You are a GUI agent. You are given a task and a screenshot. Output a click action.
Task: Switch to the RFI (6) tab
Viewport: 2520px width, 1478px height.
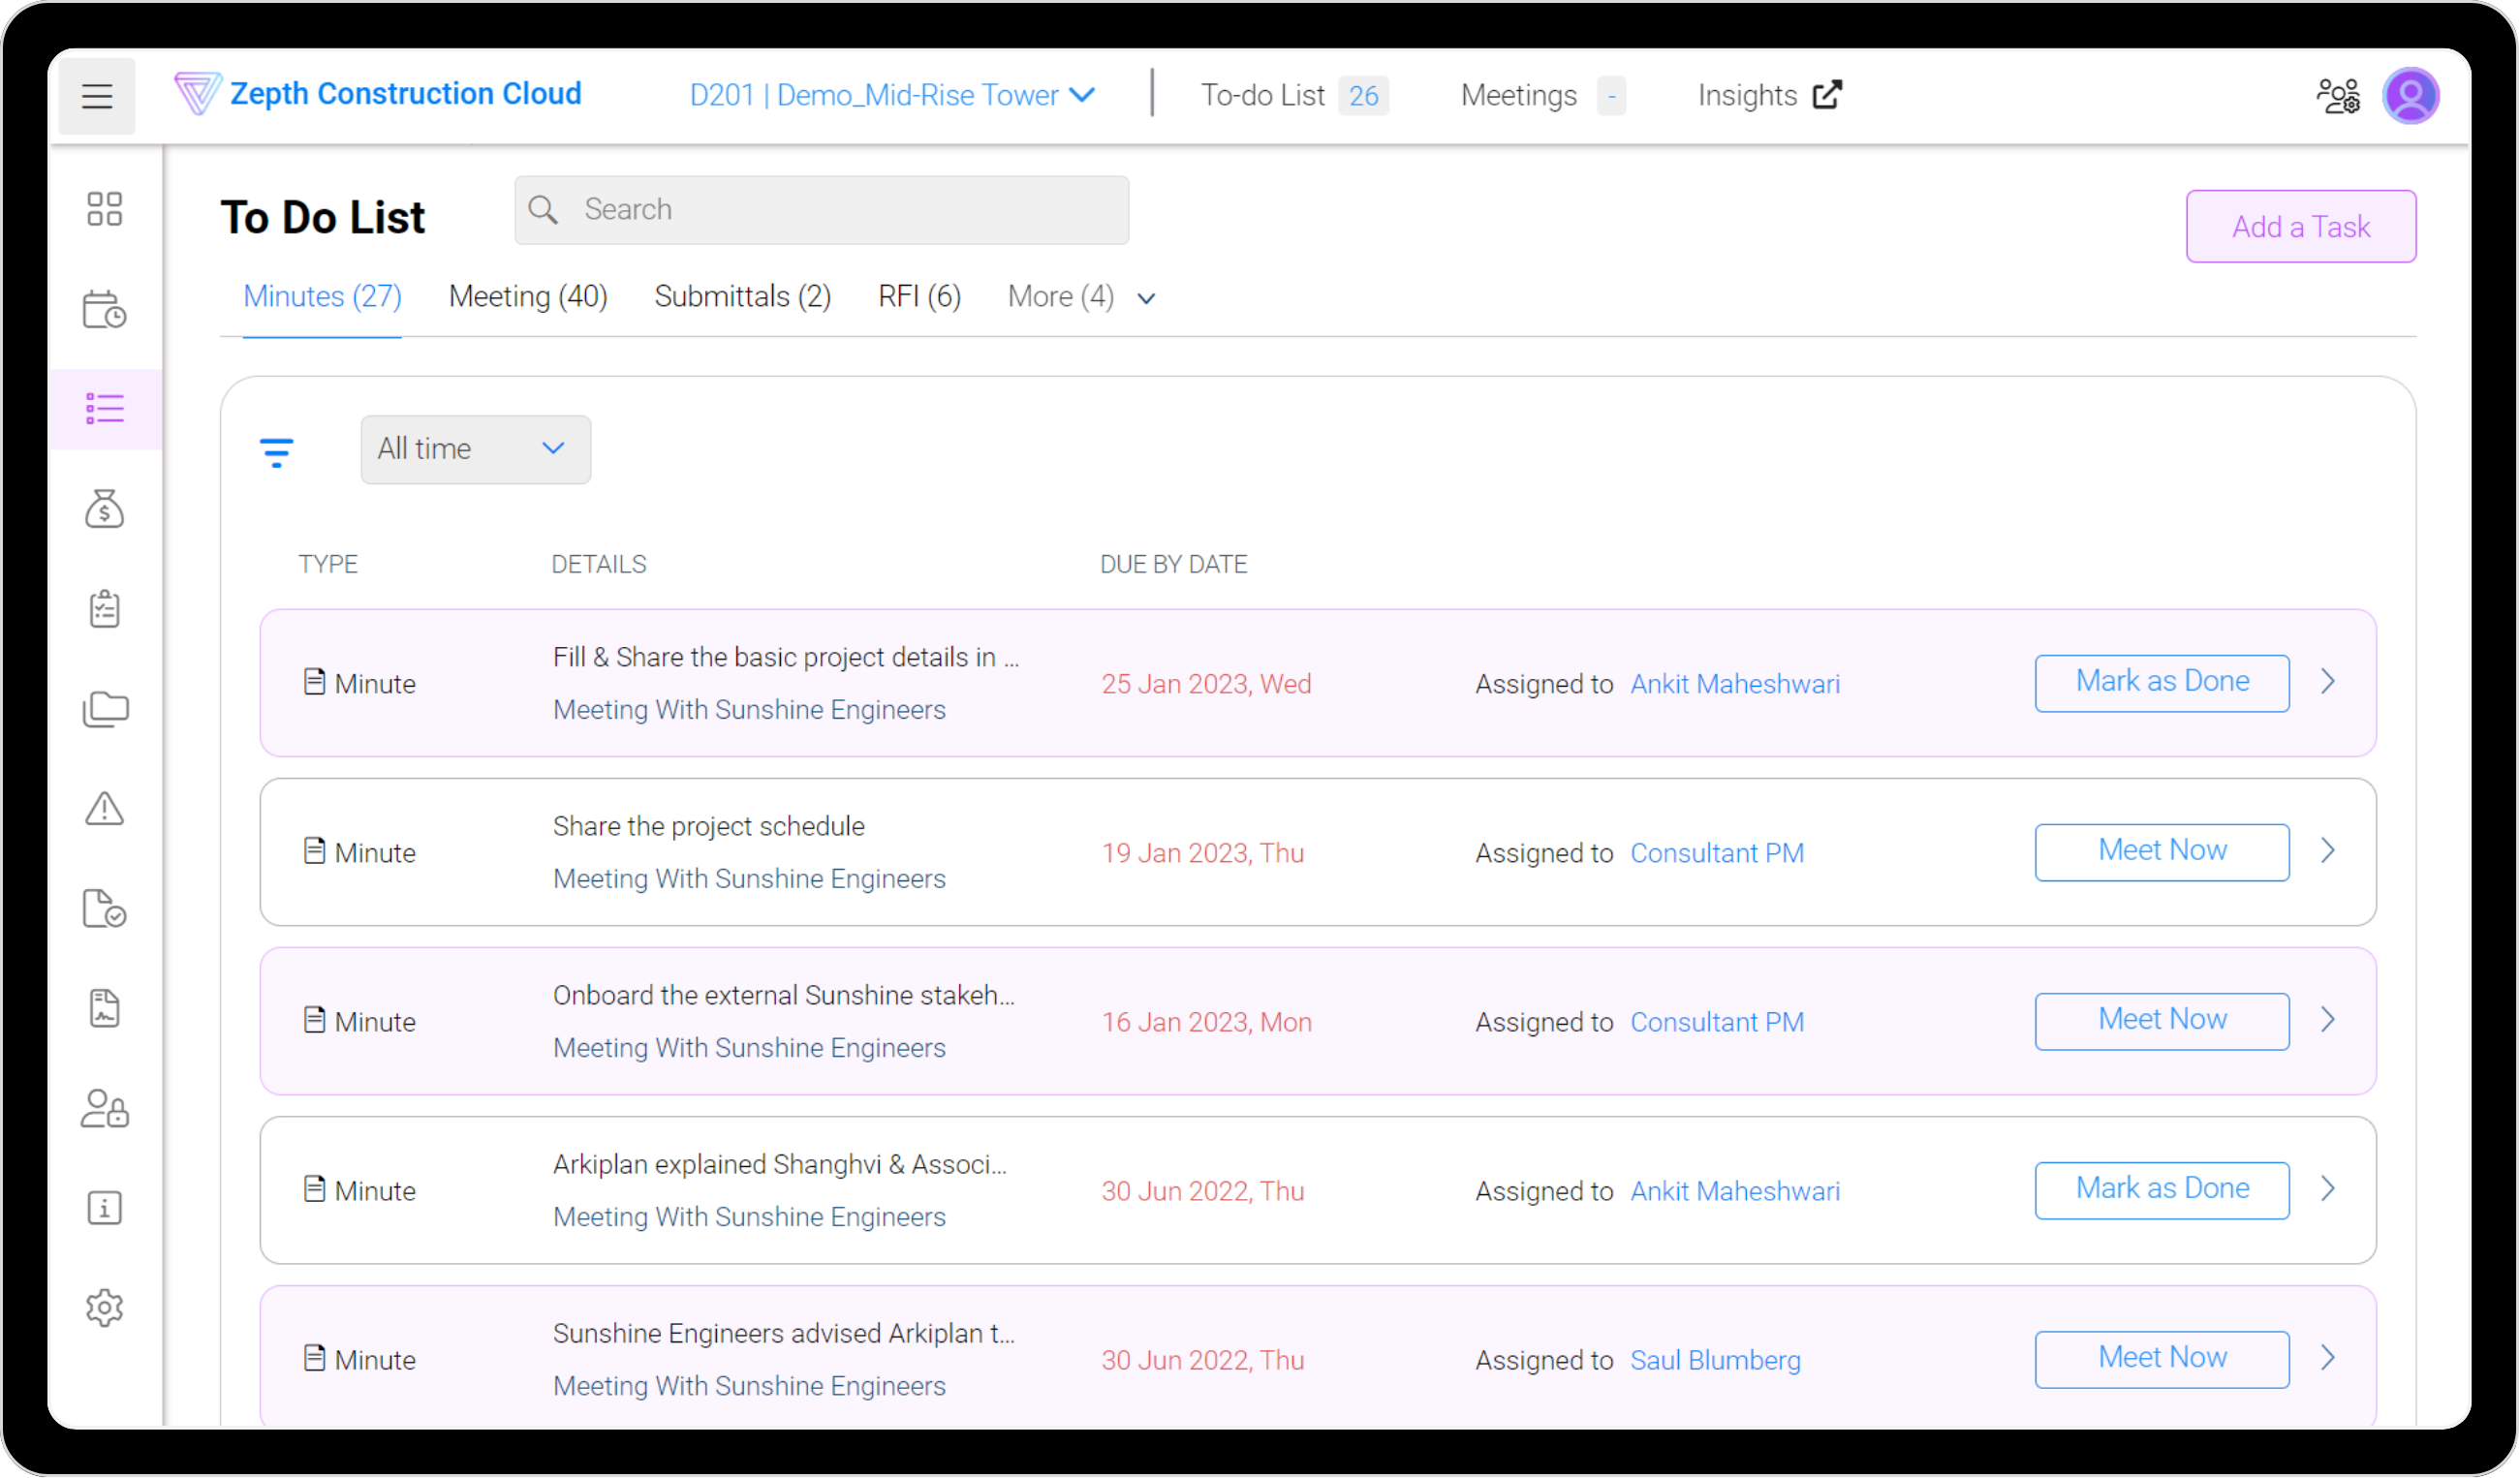coord(919,297)
